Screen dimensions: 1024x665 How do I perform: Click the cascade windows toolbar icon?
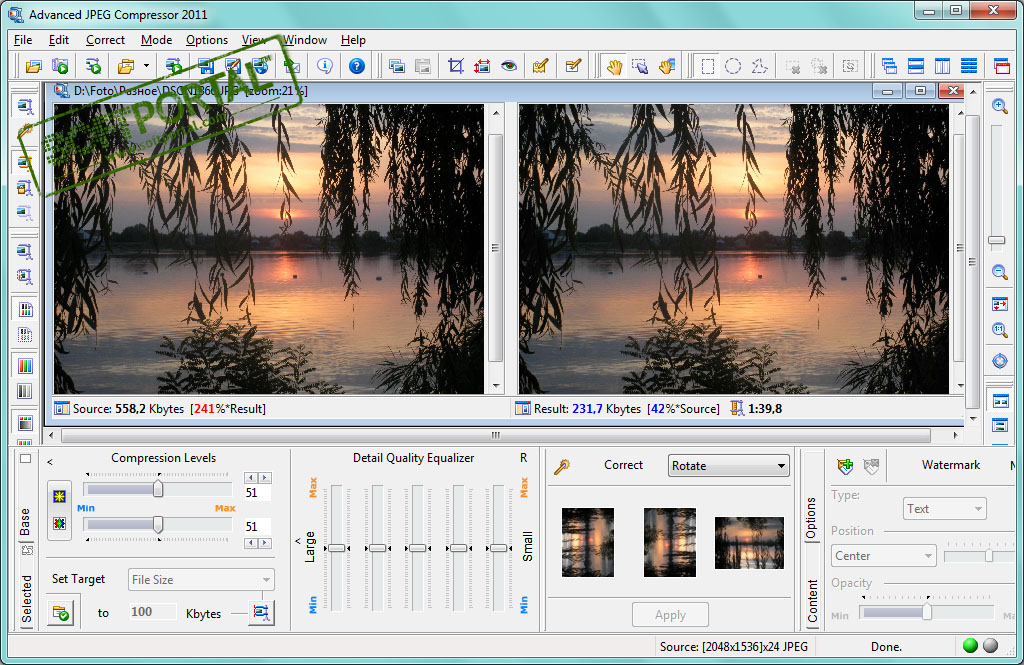coord(889,66)
